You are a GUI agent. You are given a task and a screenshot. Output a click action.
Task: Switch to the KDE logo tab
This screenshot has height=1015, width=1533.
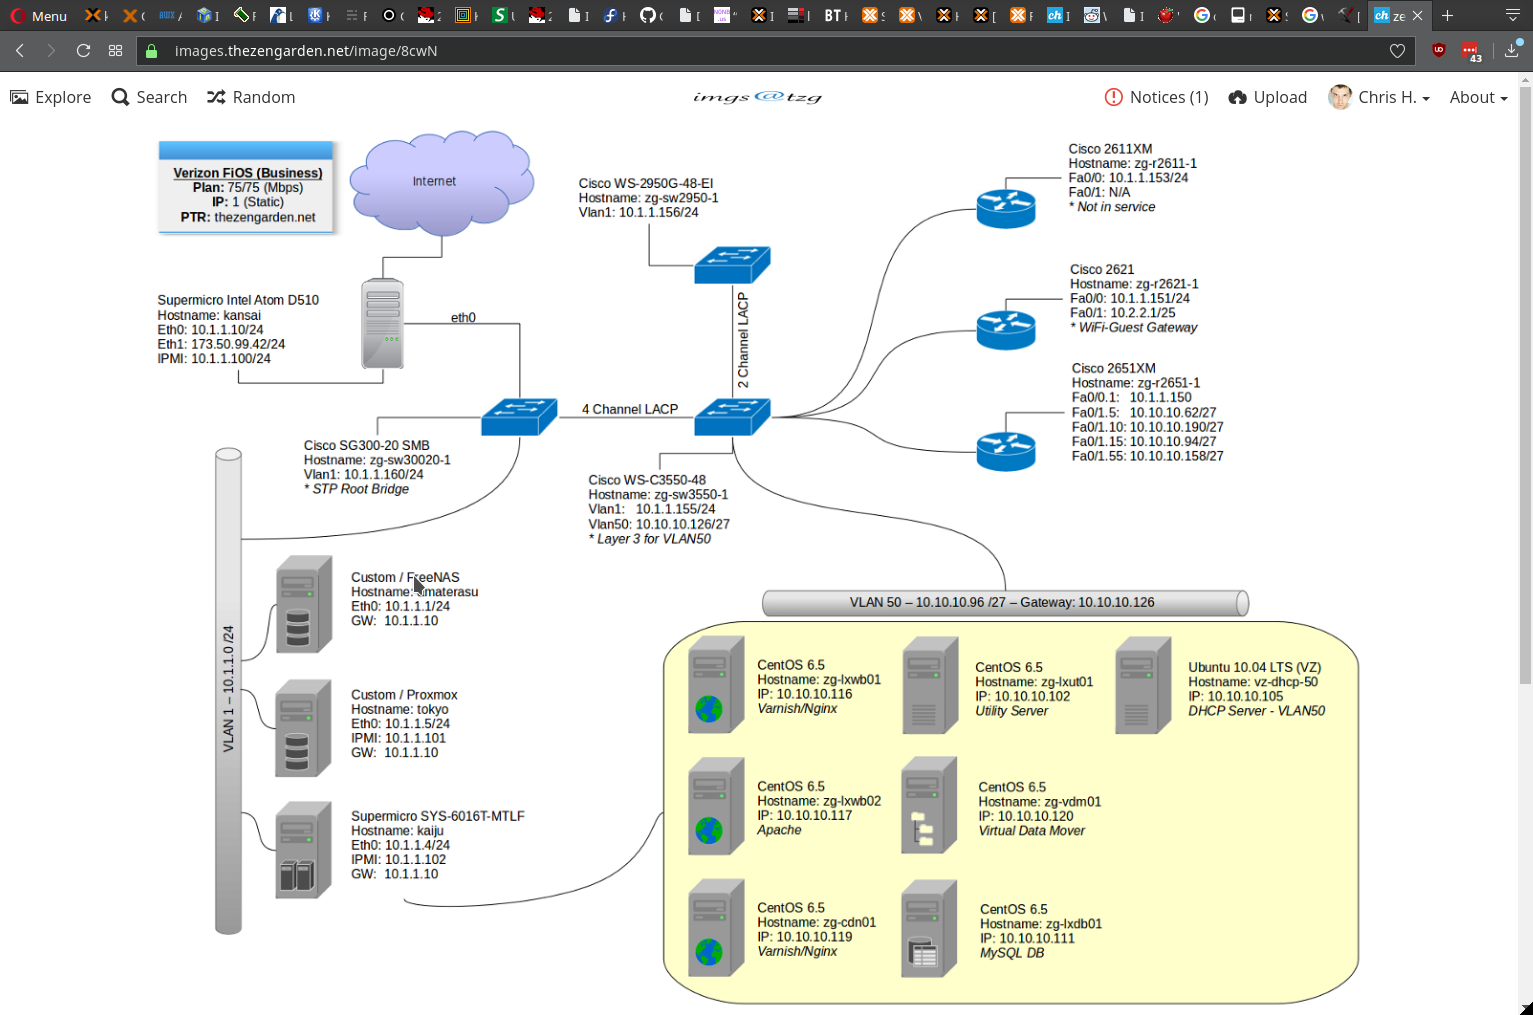click(x=319, y=15)
